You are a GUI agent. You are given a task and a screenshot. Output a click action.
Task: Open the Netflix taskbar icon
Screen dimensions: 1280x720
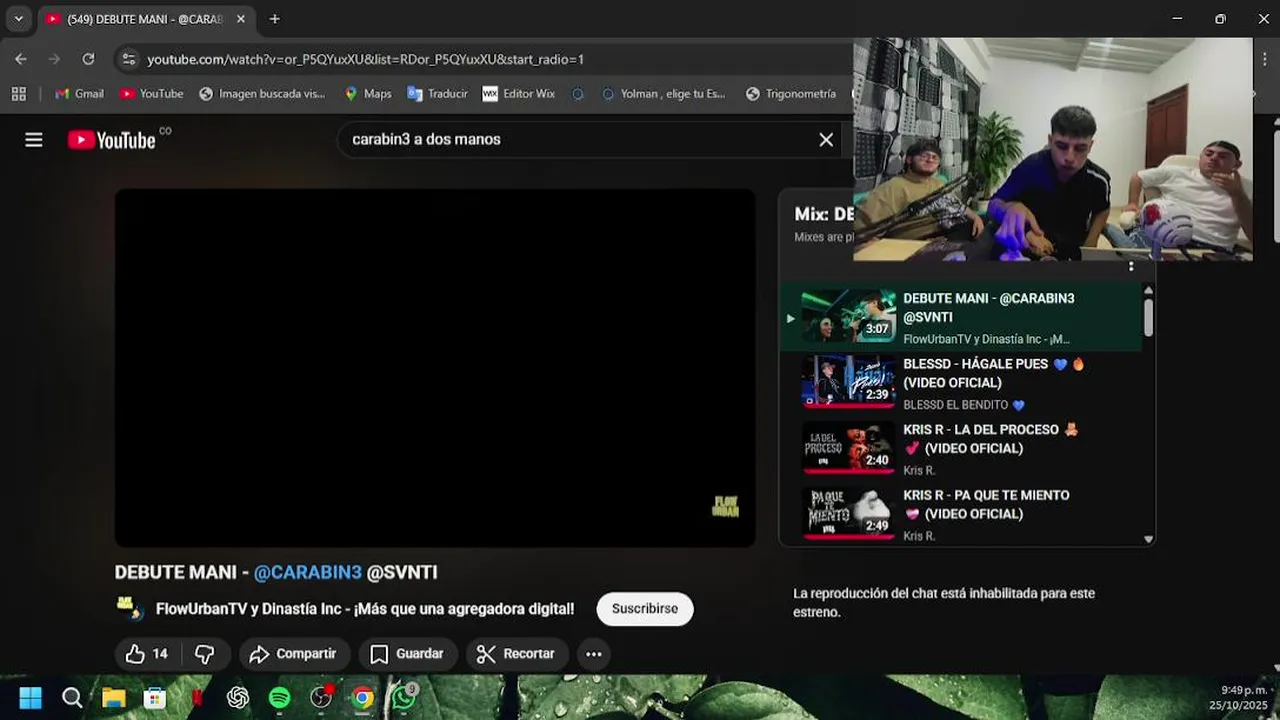pos(197,697)
